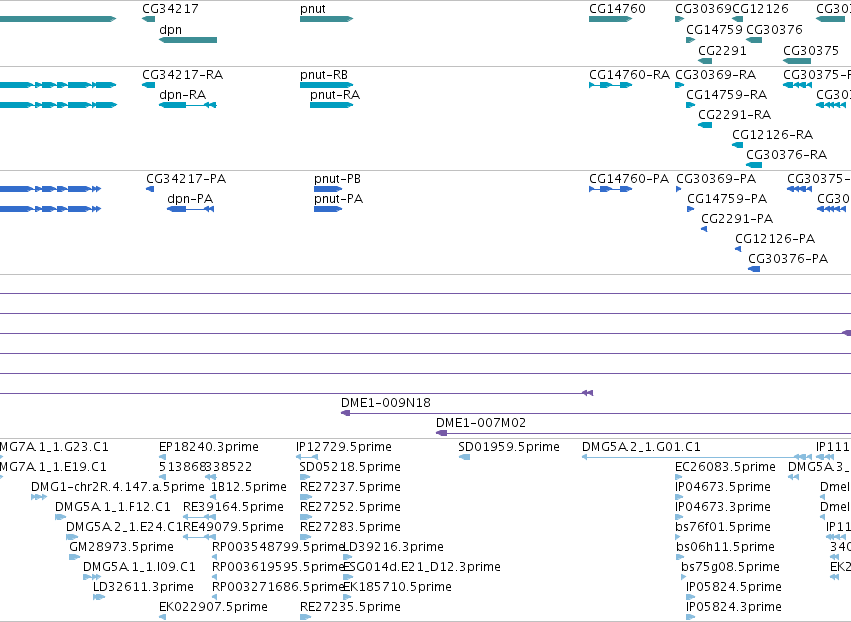This screenshot has width=851, height=622.
Task: Open the pnut gene label
Action: tap(313, 9)
